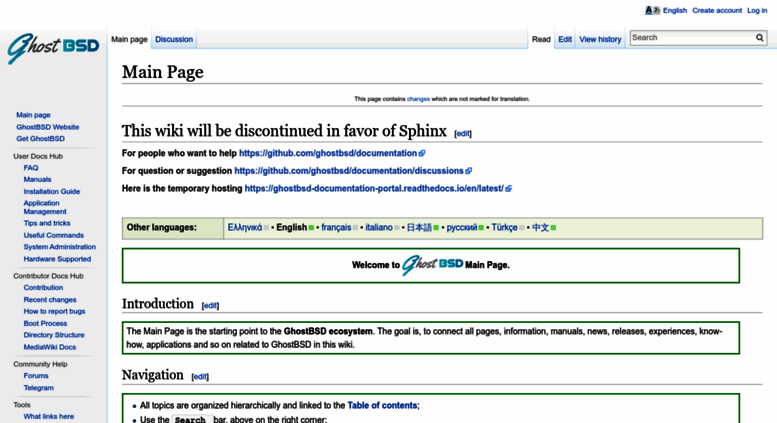Open Contribution sidebar link

(x=43, y=288)
